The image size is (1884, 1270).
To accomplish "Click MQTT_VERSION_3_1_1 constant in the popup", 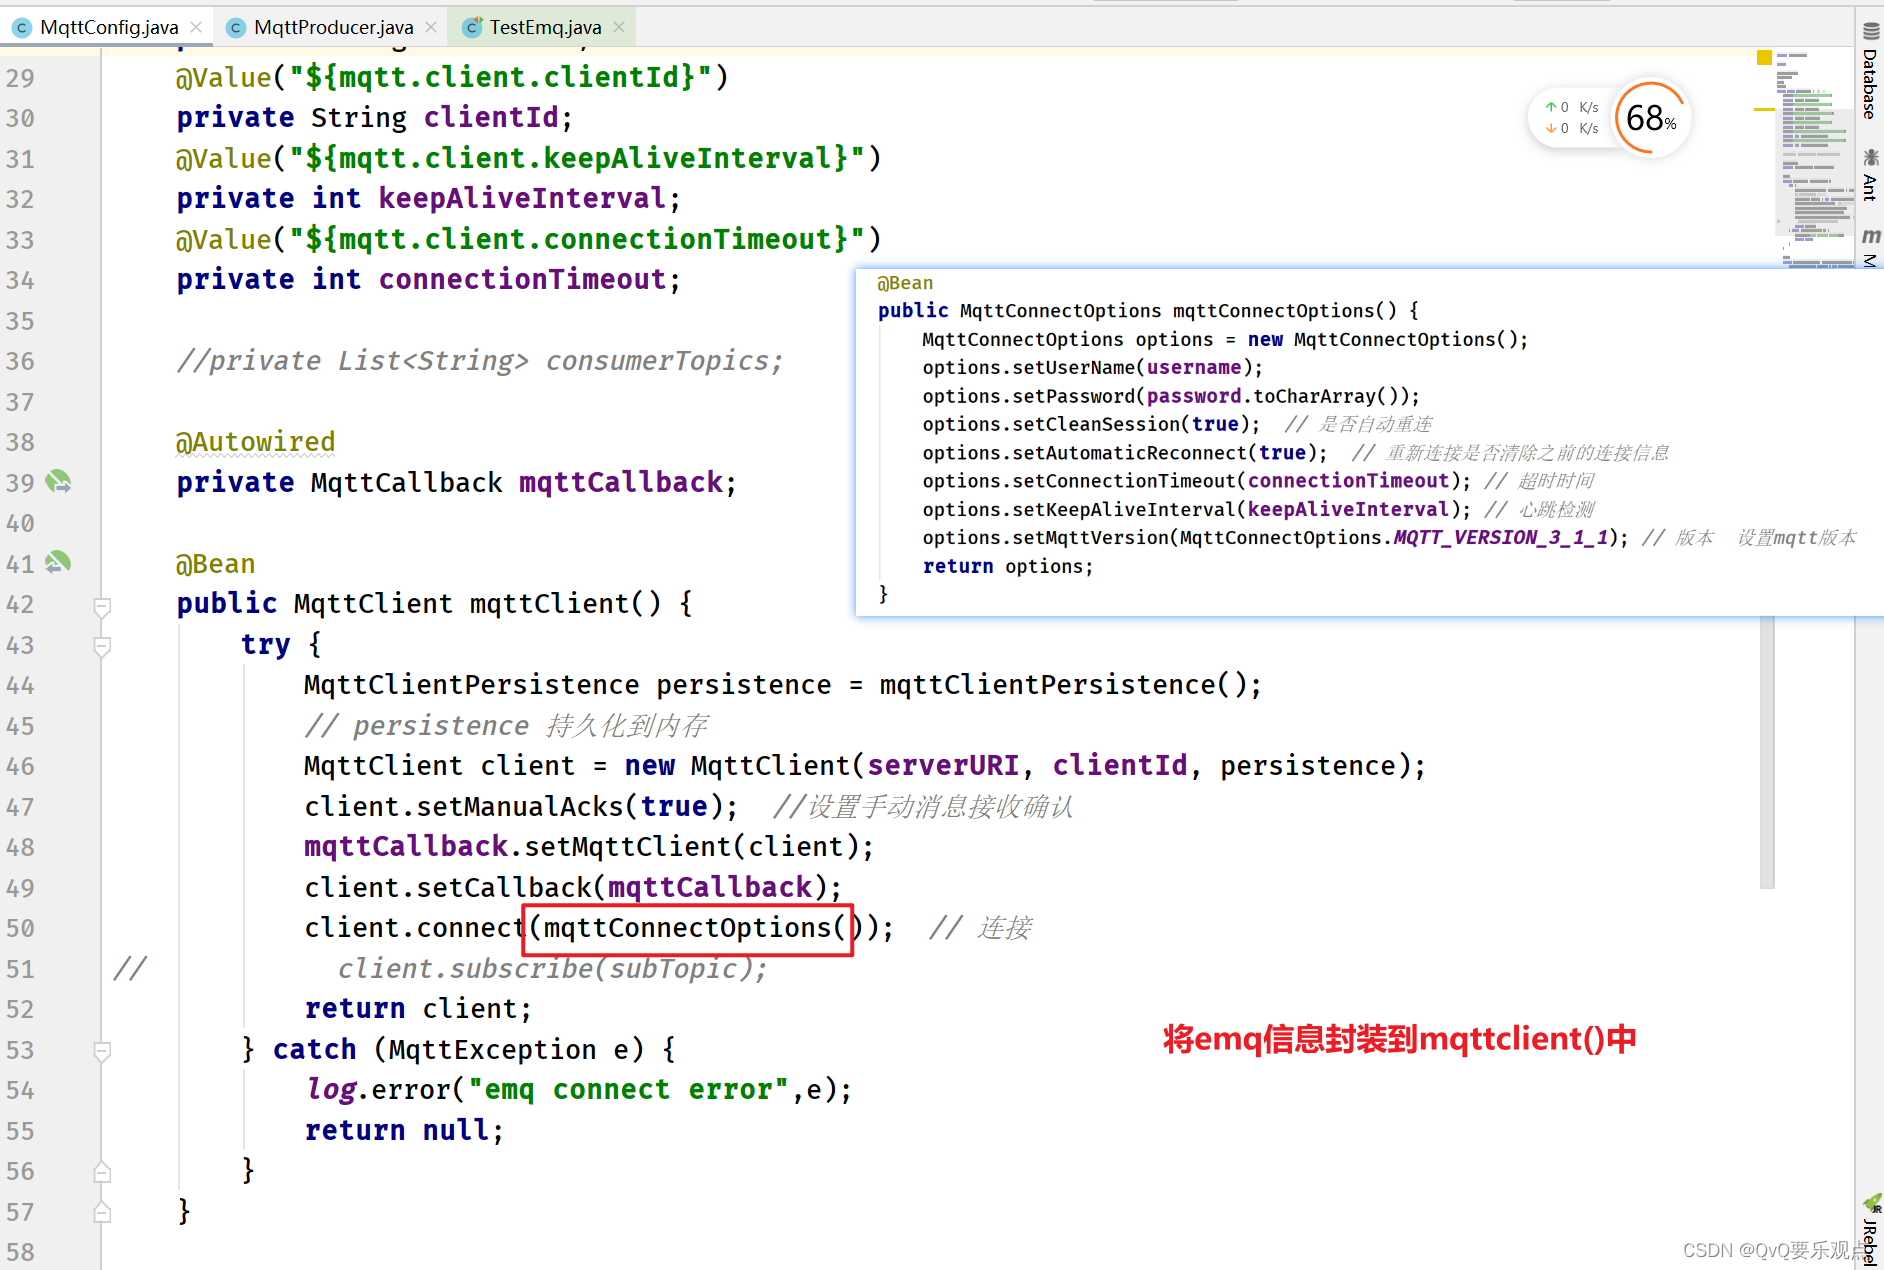I will pyautogui.click(x=1500, y=538).
